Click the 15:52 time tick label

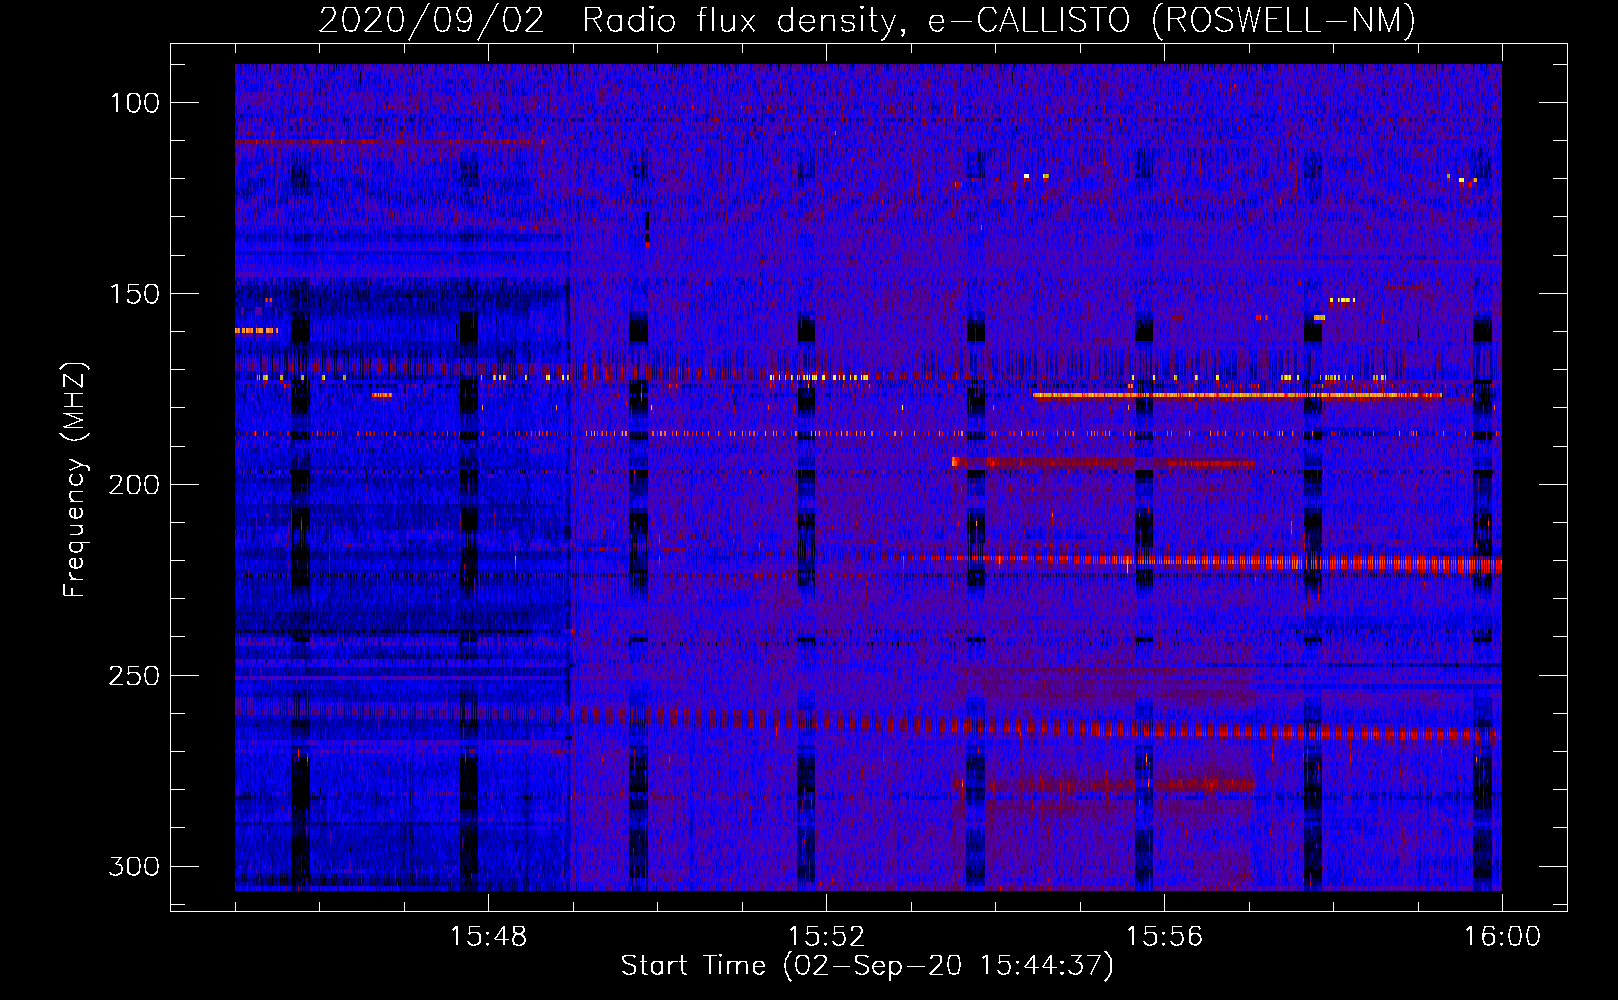click(x=826, y=937)
